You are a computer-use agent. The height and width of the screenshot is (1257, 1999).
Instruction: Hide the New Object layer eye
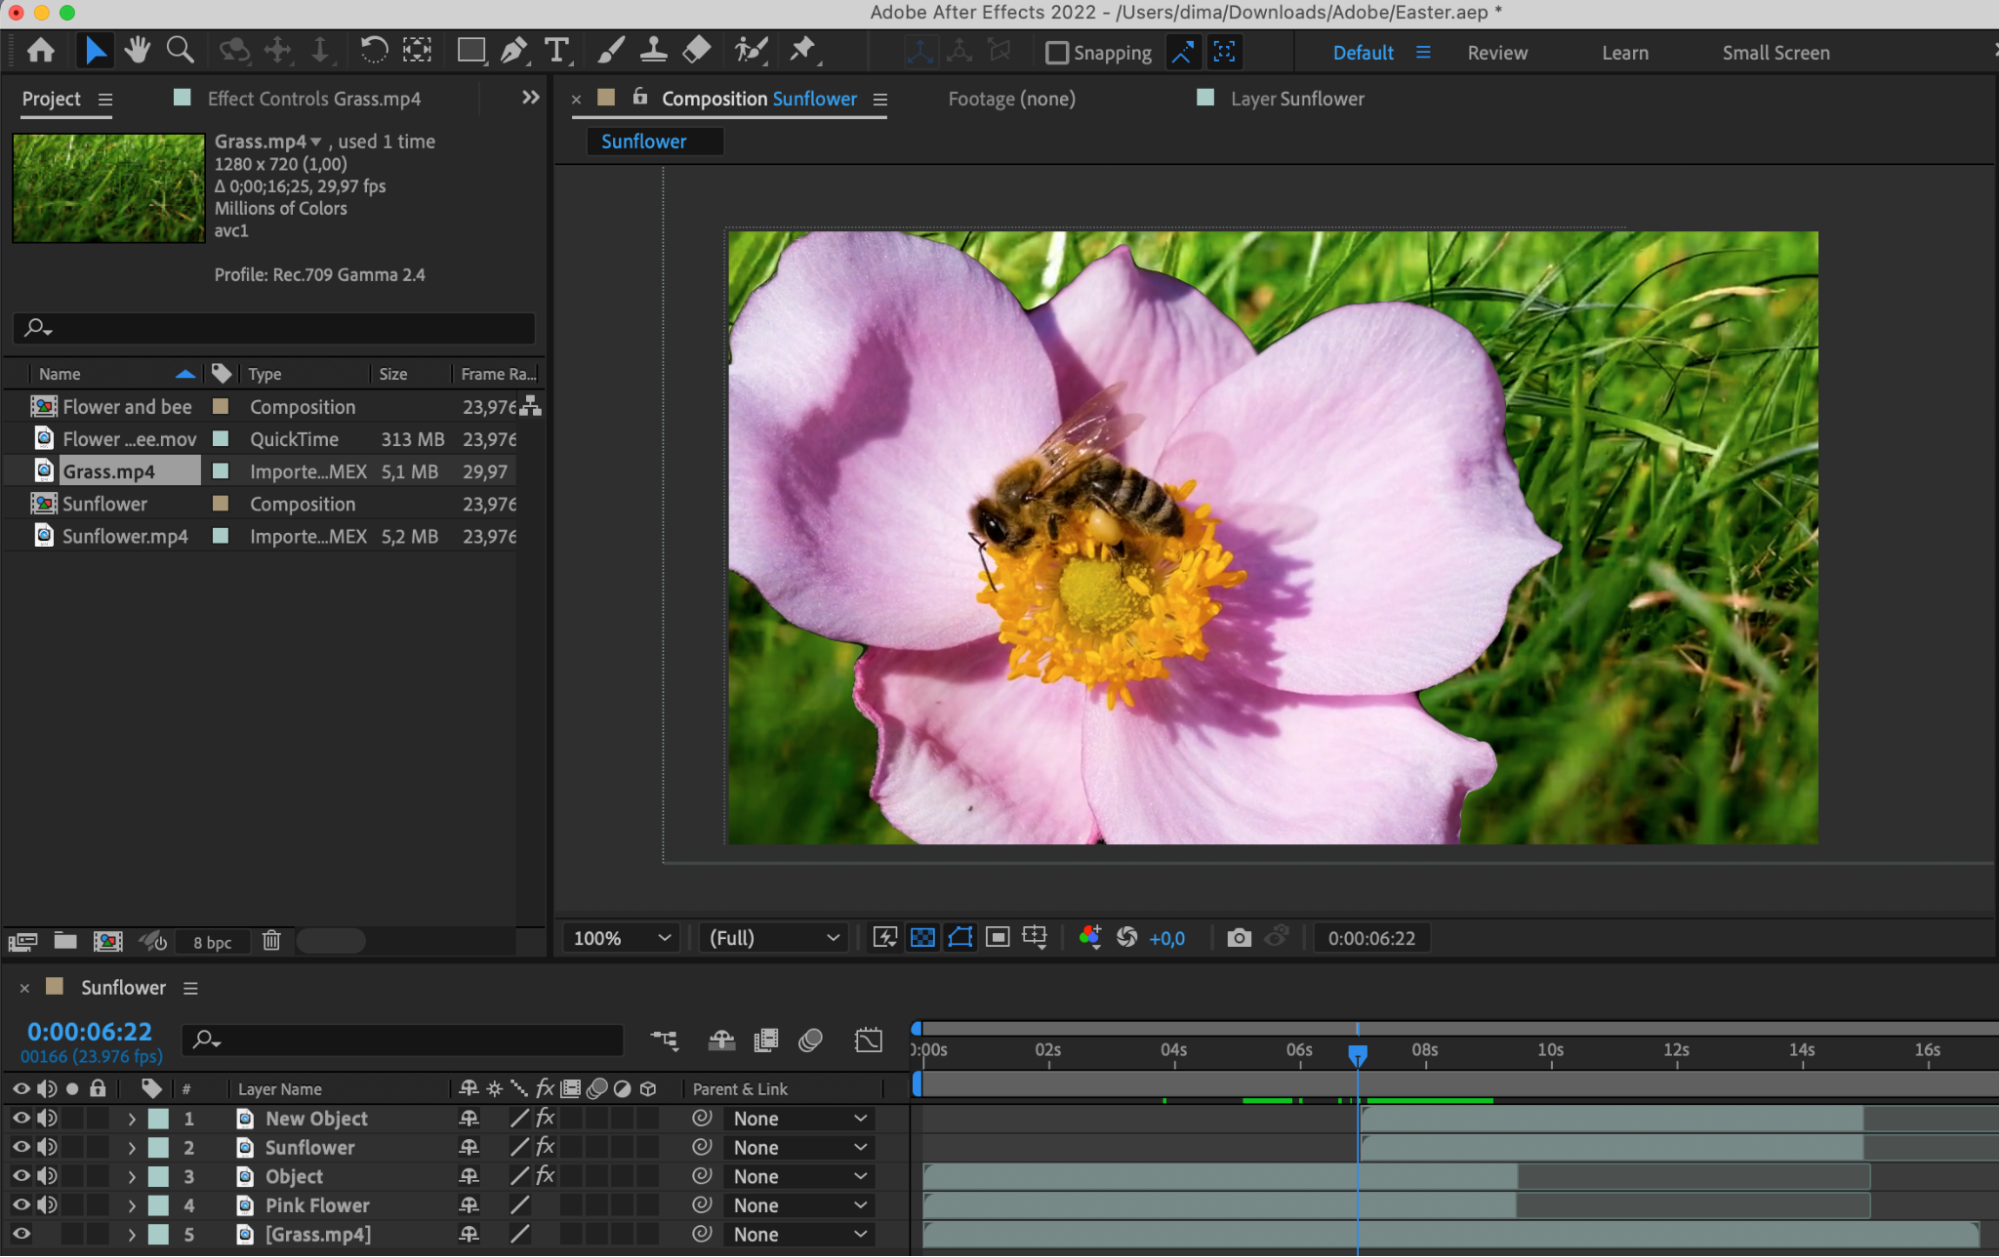tap(21, 1118)
